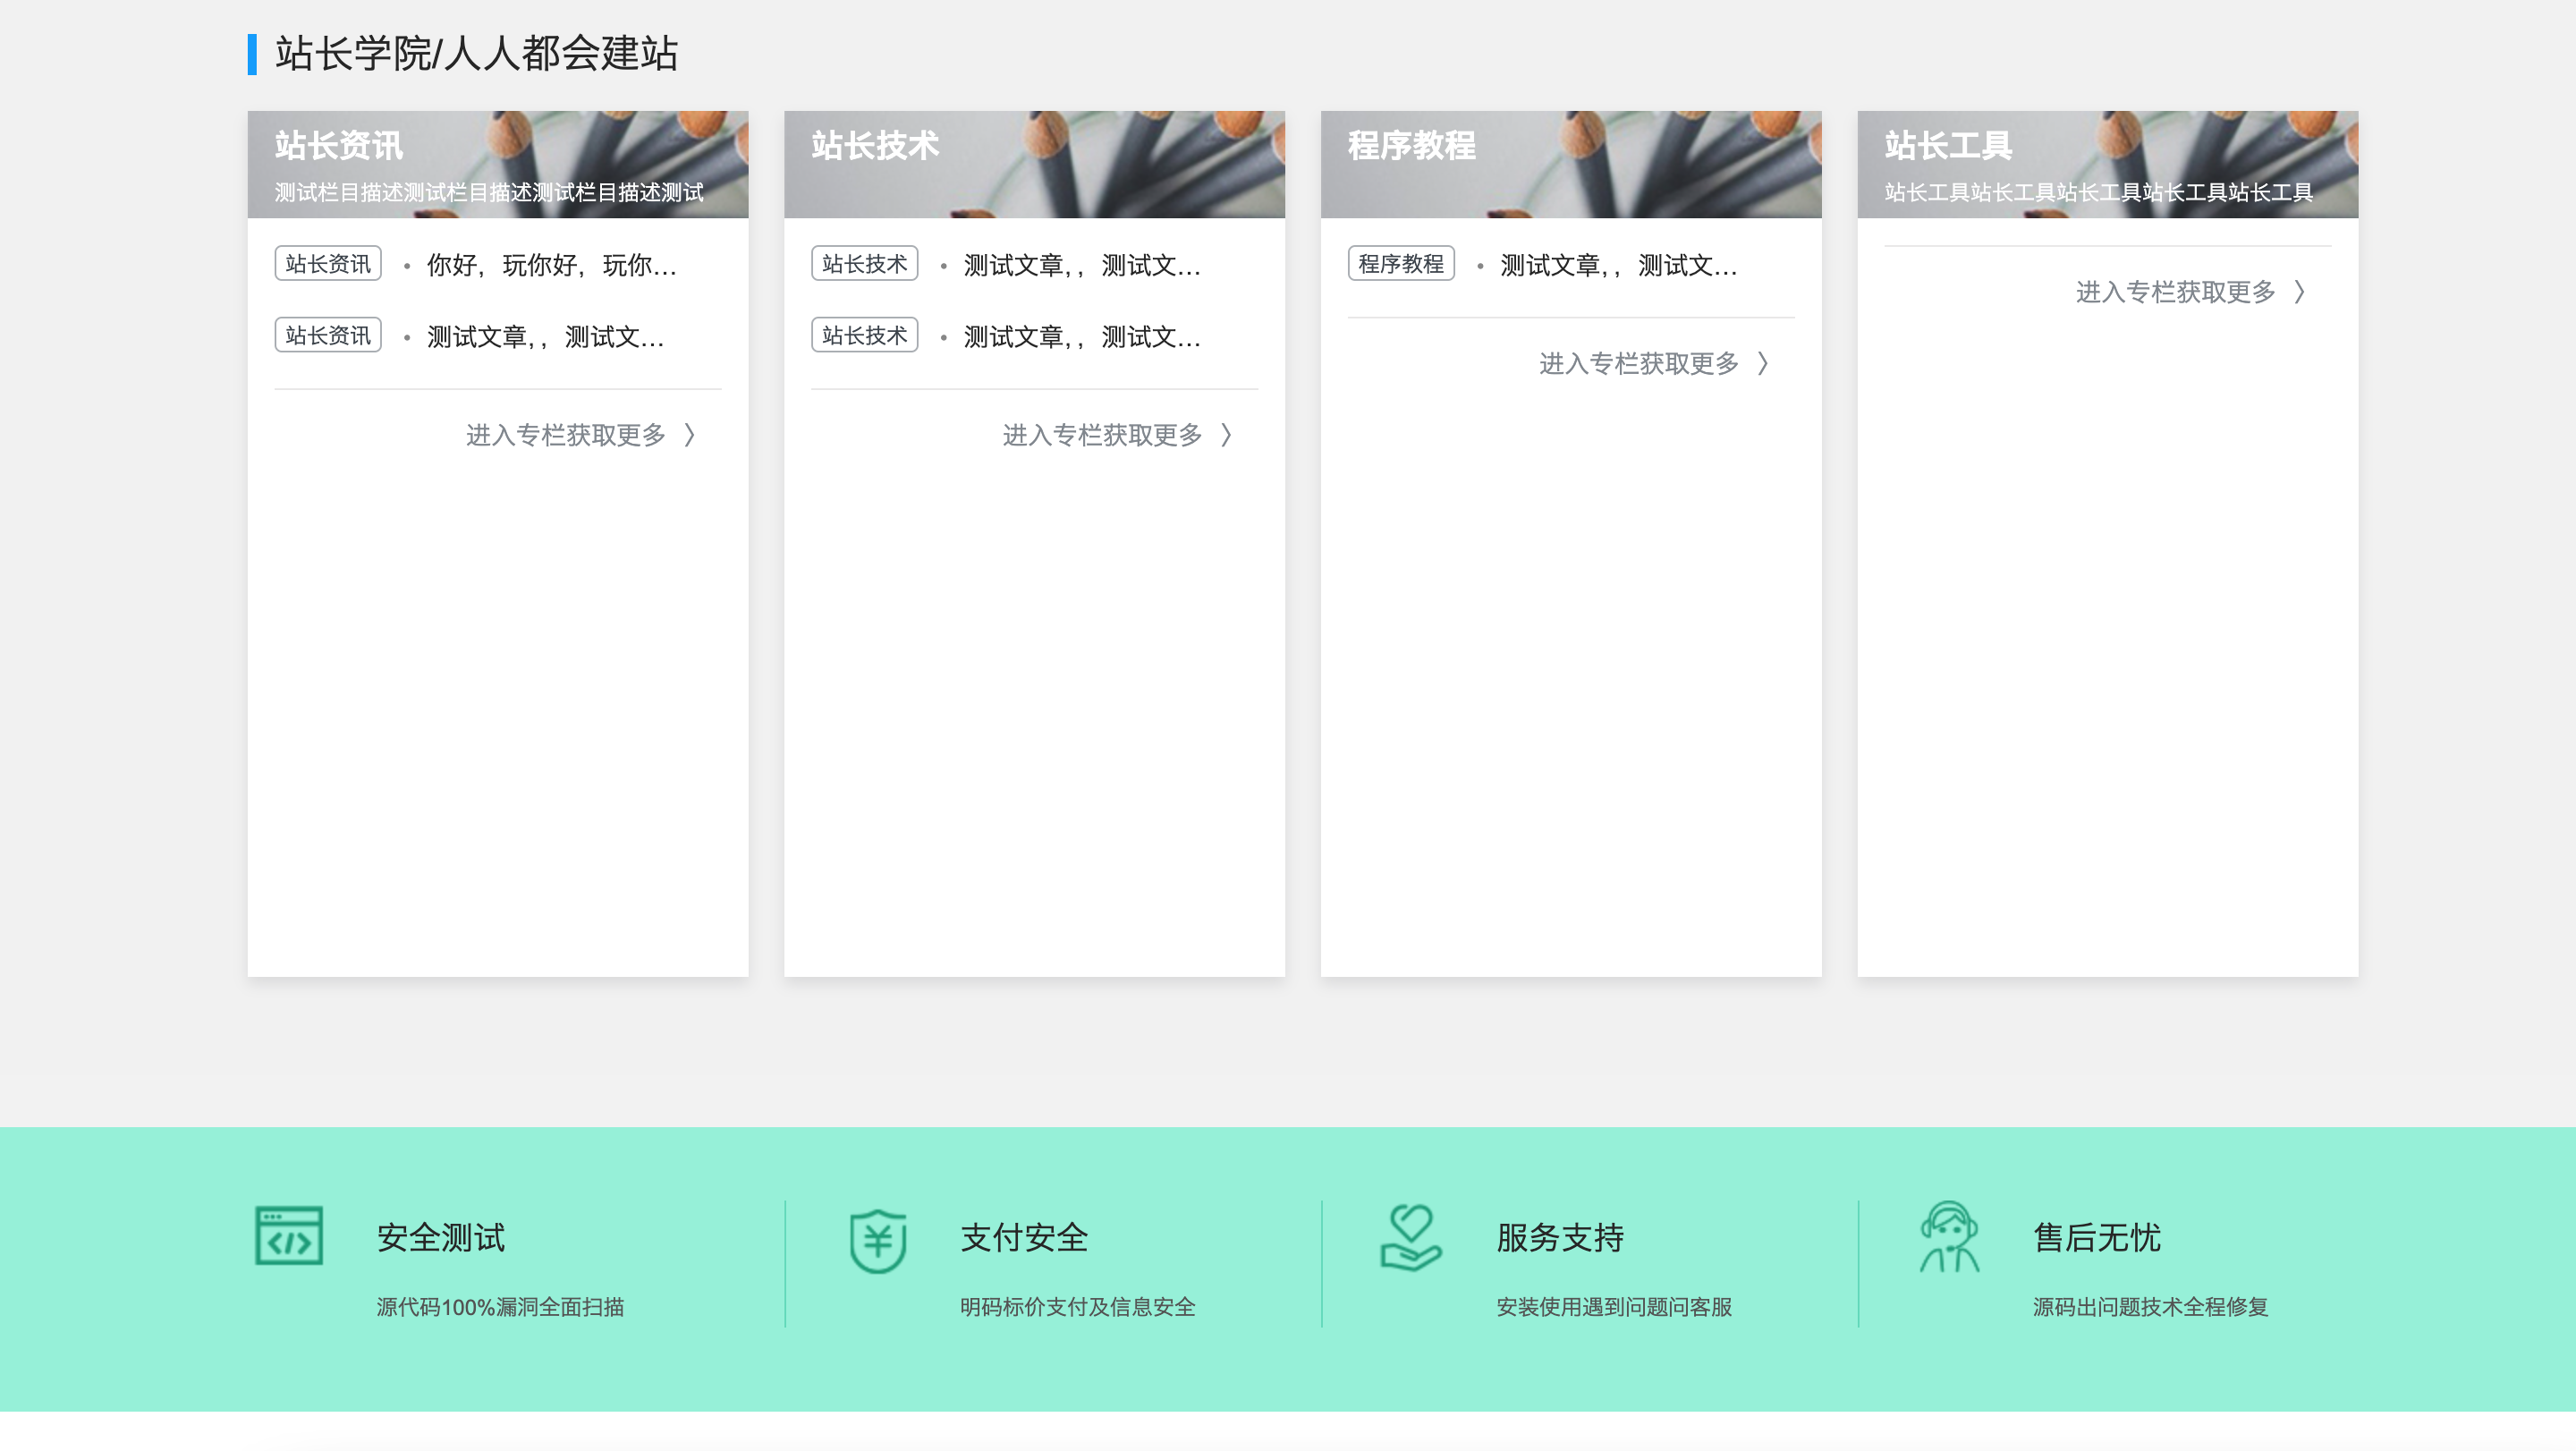Open first 测试文章 in 站长技术 card
The image size is (2576, 1451).
pyautogui.click(x=1083, y=265)
